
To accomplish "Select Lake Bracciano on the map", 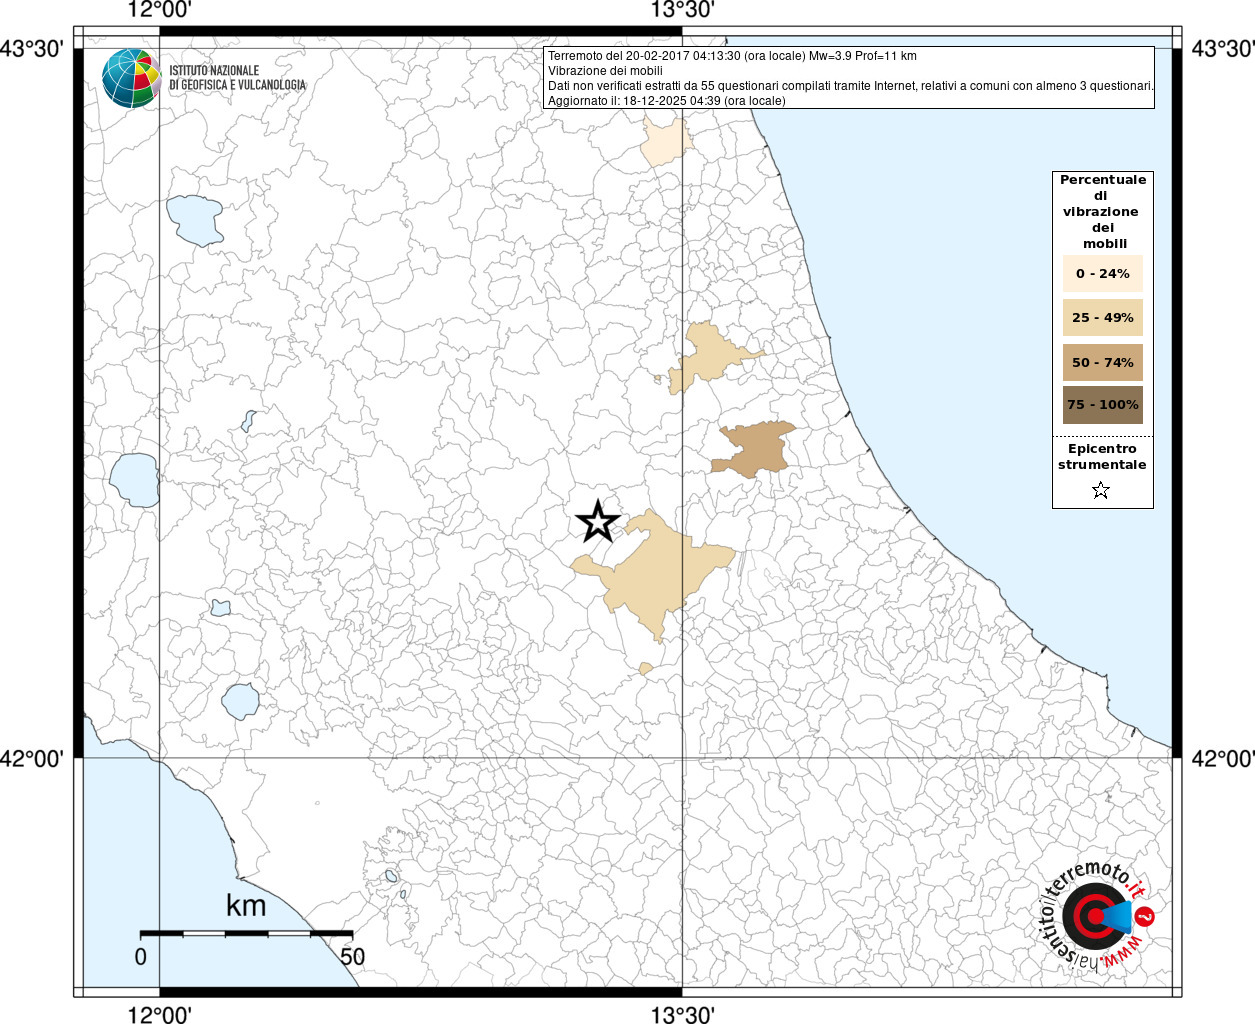I will click(241, 701).
